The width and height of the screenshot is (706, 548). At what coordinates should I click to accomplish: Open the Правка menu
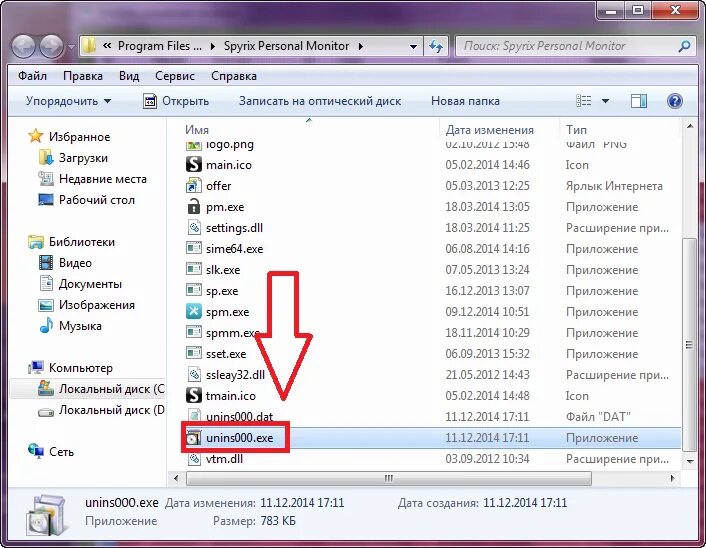click(x=83, y=76)
